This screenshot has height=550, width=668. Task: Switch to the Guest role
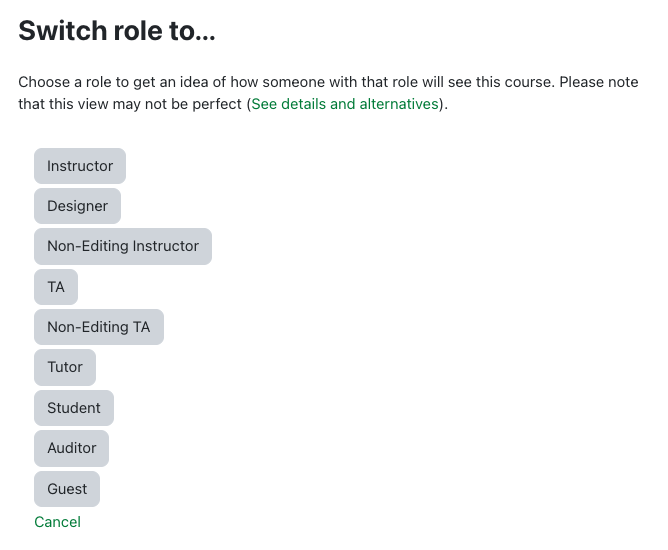[67, 489]
